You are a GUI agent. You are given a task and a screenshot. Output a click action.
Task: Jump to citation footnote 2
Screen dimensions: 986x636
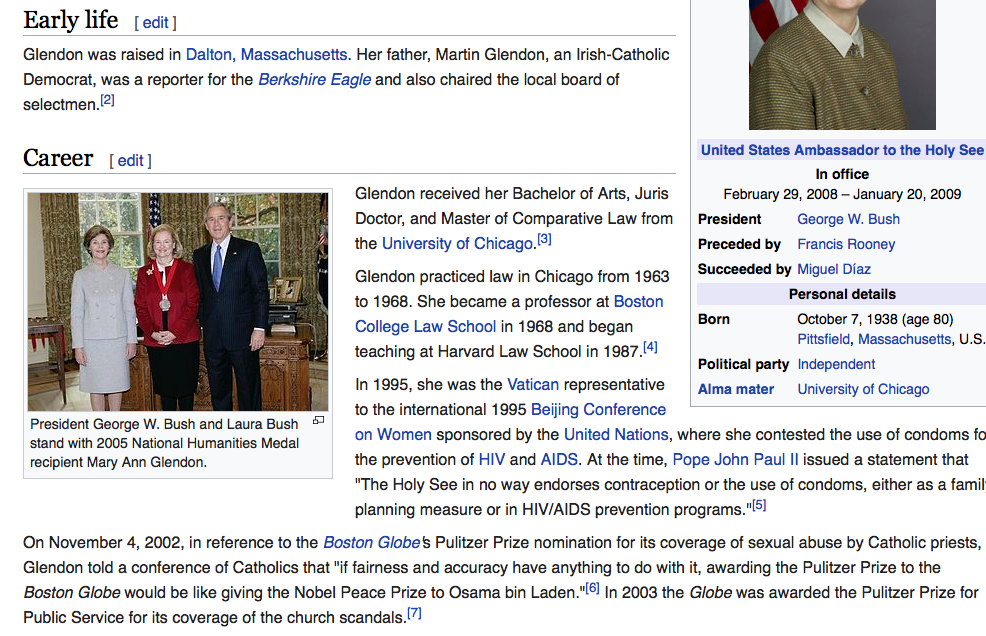(x=107, y=101)
